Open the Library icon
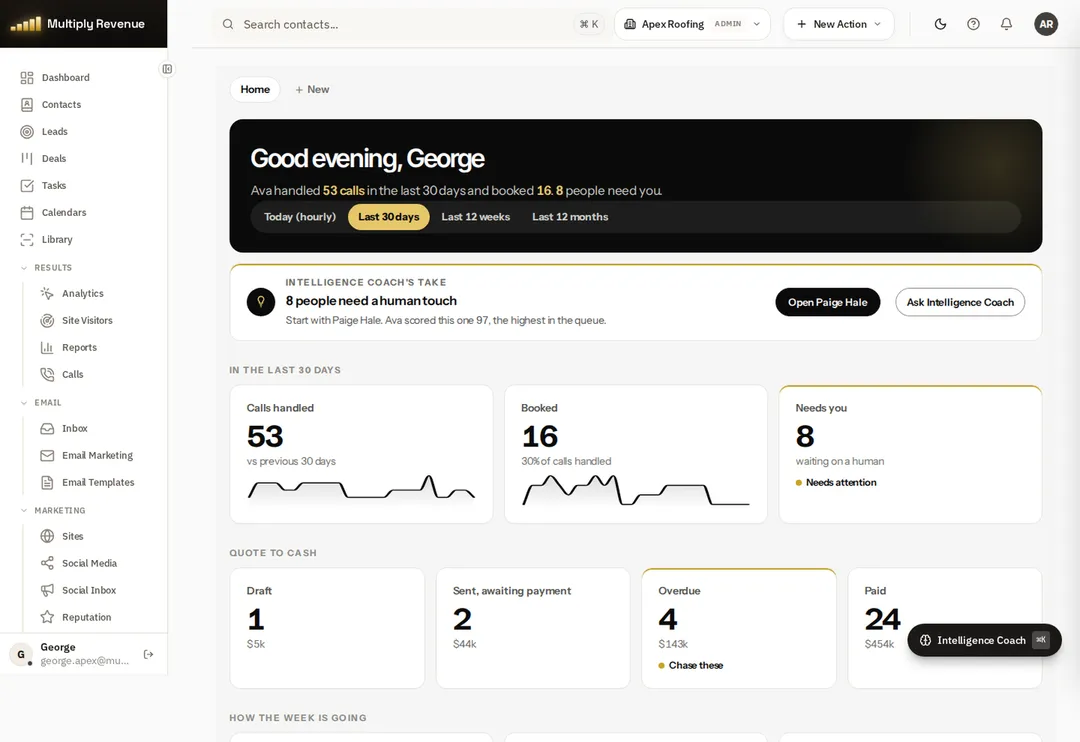This screenshot has height=742, width=1080. tap(27, 240)
